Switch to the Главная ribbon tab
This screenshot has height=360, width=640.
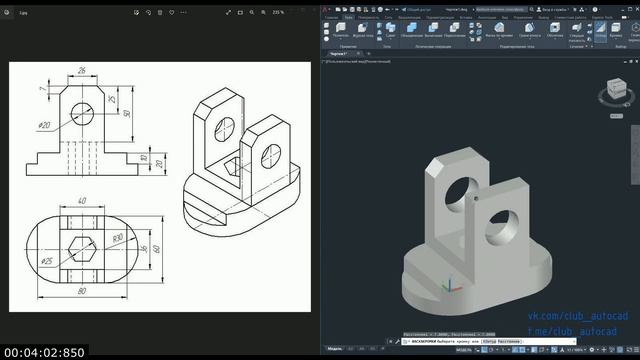click(331, 18)
